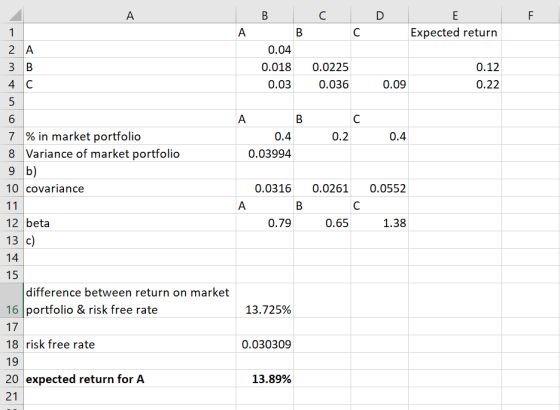Click 'risk free rate' label

click(x=130, y=344)
